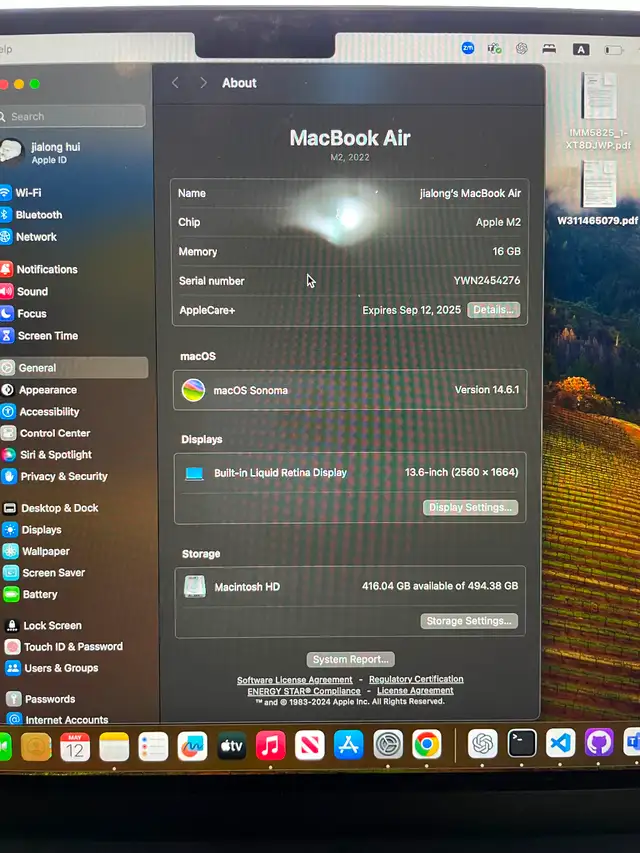Open News from the Dock
The width and height of the screenshot is (640, 853).
click(x=310, y=745)
